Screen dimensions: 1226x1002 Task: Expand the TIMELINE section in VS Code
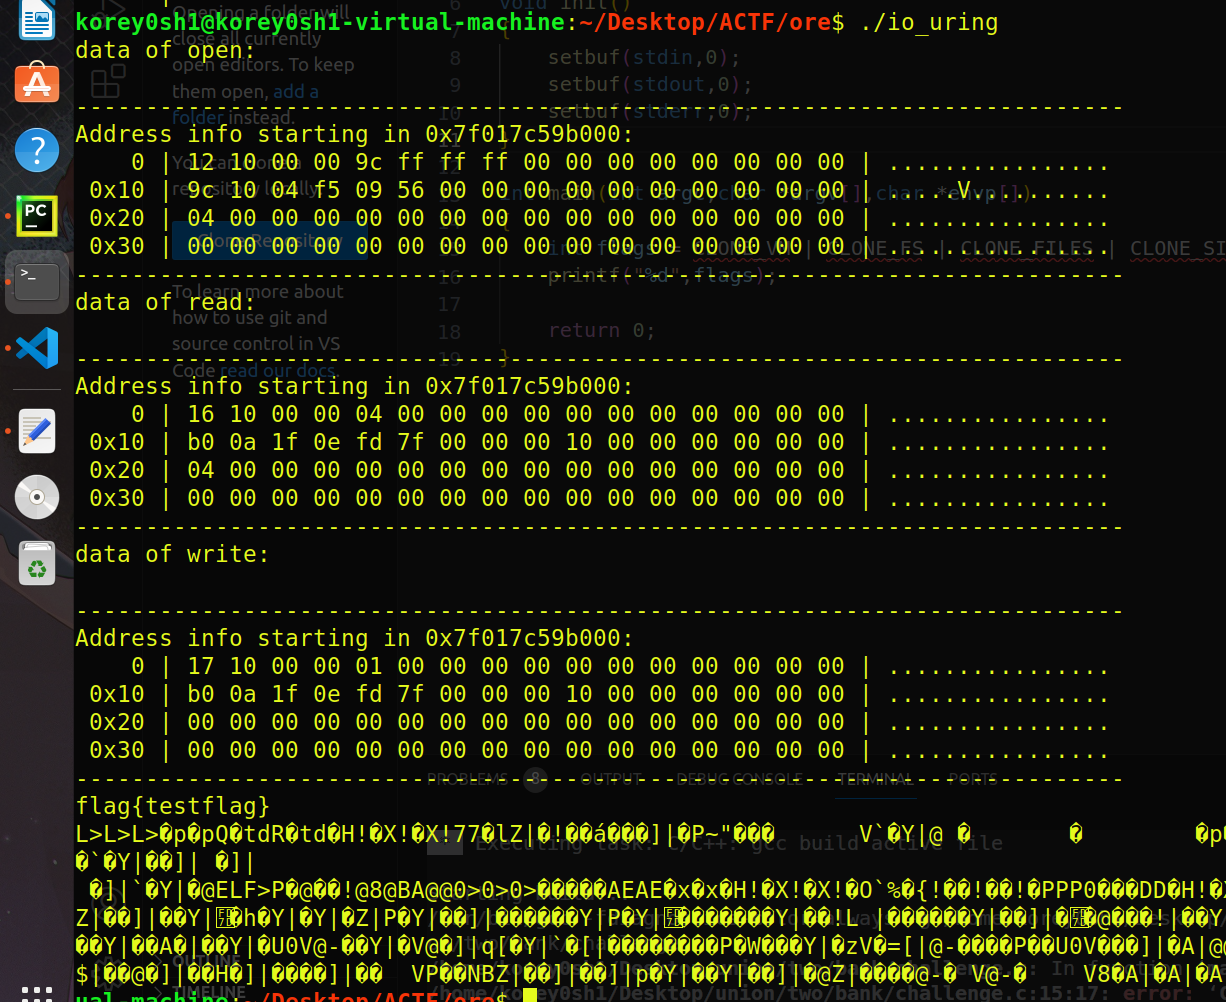pos(205,991)
